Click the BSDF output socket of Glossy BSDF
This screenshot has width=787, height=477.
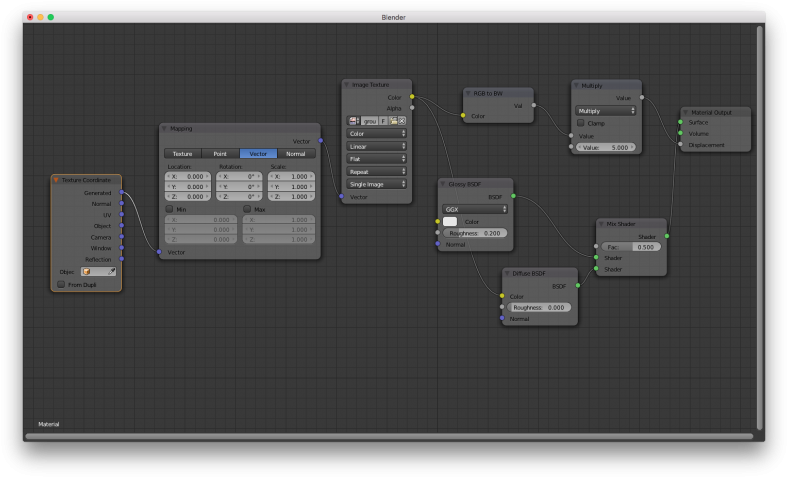(x=513, y=196)
